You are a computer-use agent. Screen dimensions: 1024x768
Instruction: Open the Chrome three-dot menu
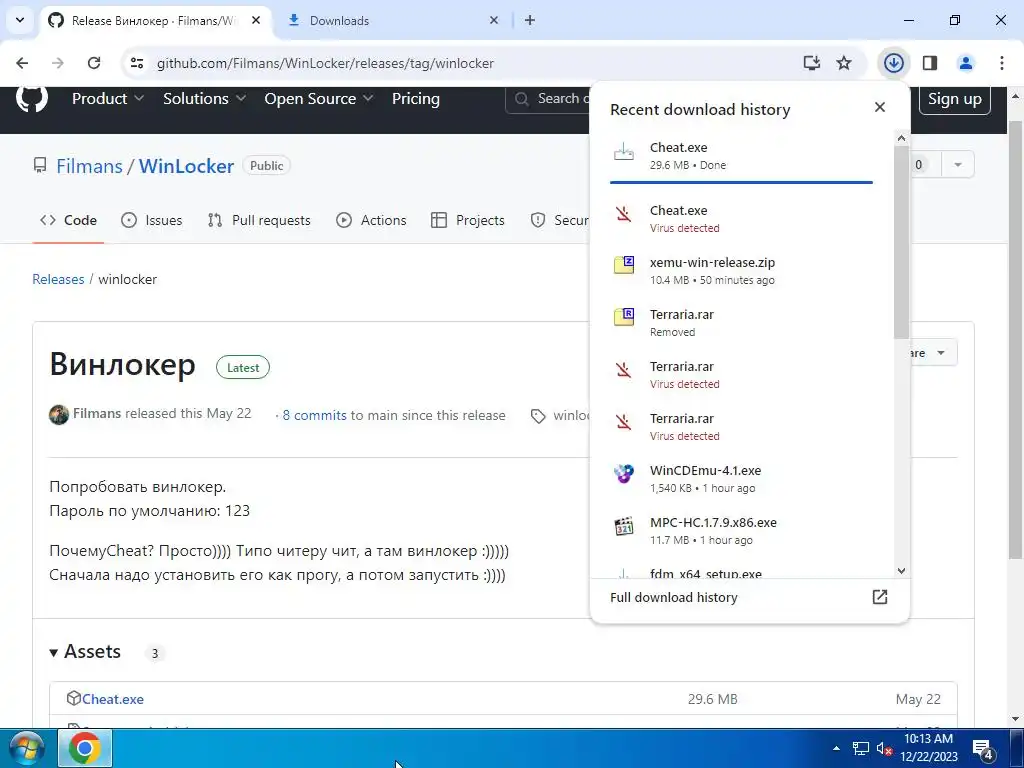(1002, 63)
